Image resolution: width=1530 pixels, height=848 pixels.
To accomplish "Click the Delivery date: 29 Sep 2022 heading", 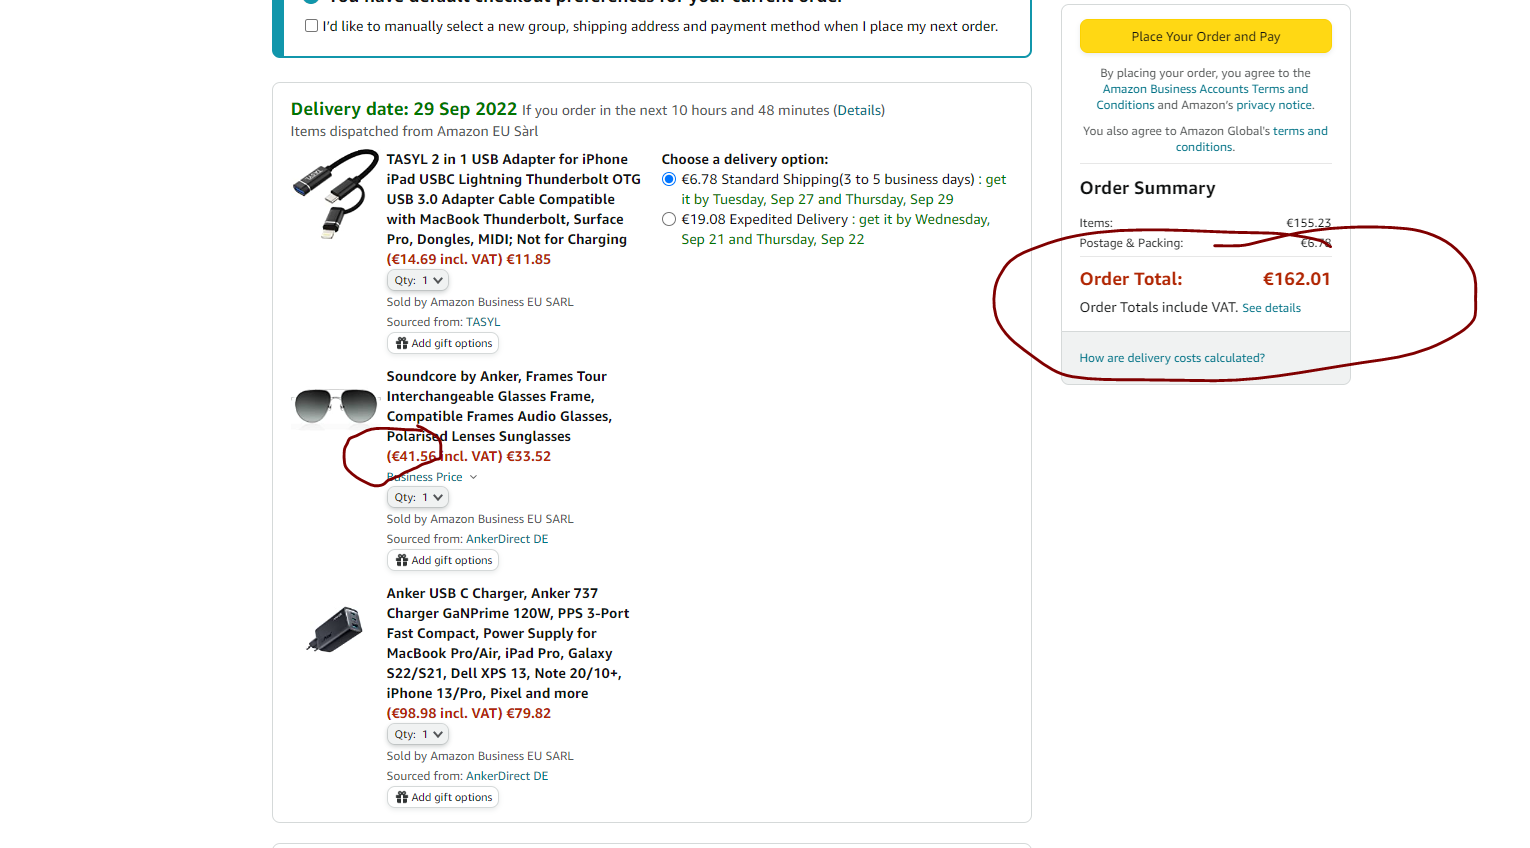I will pyautogui.click(x=404, y=109).
